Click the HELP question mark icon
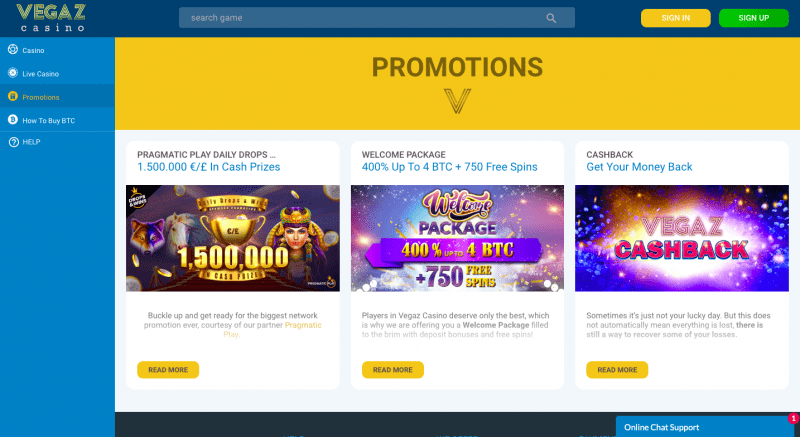800x437 pixels. pos(14,142)
